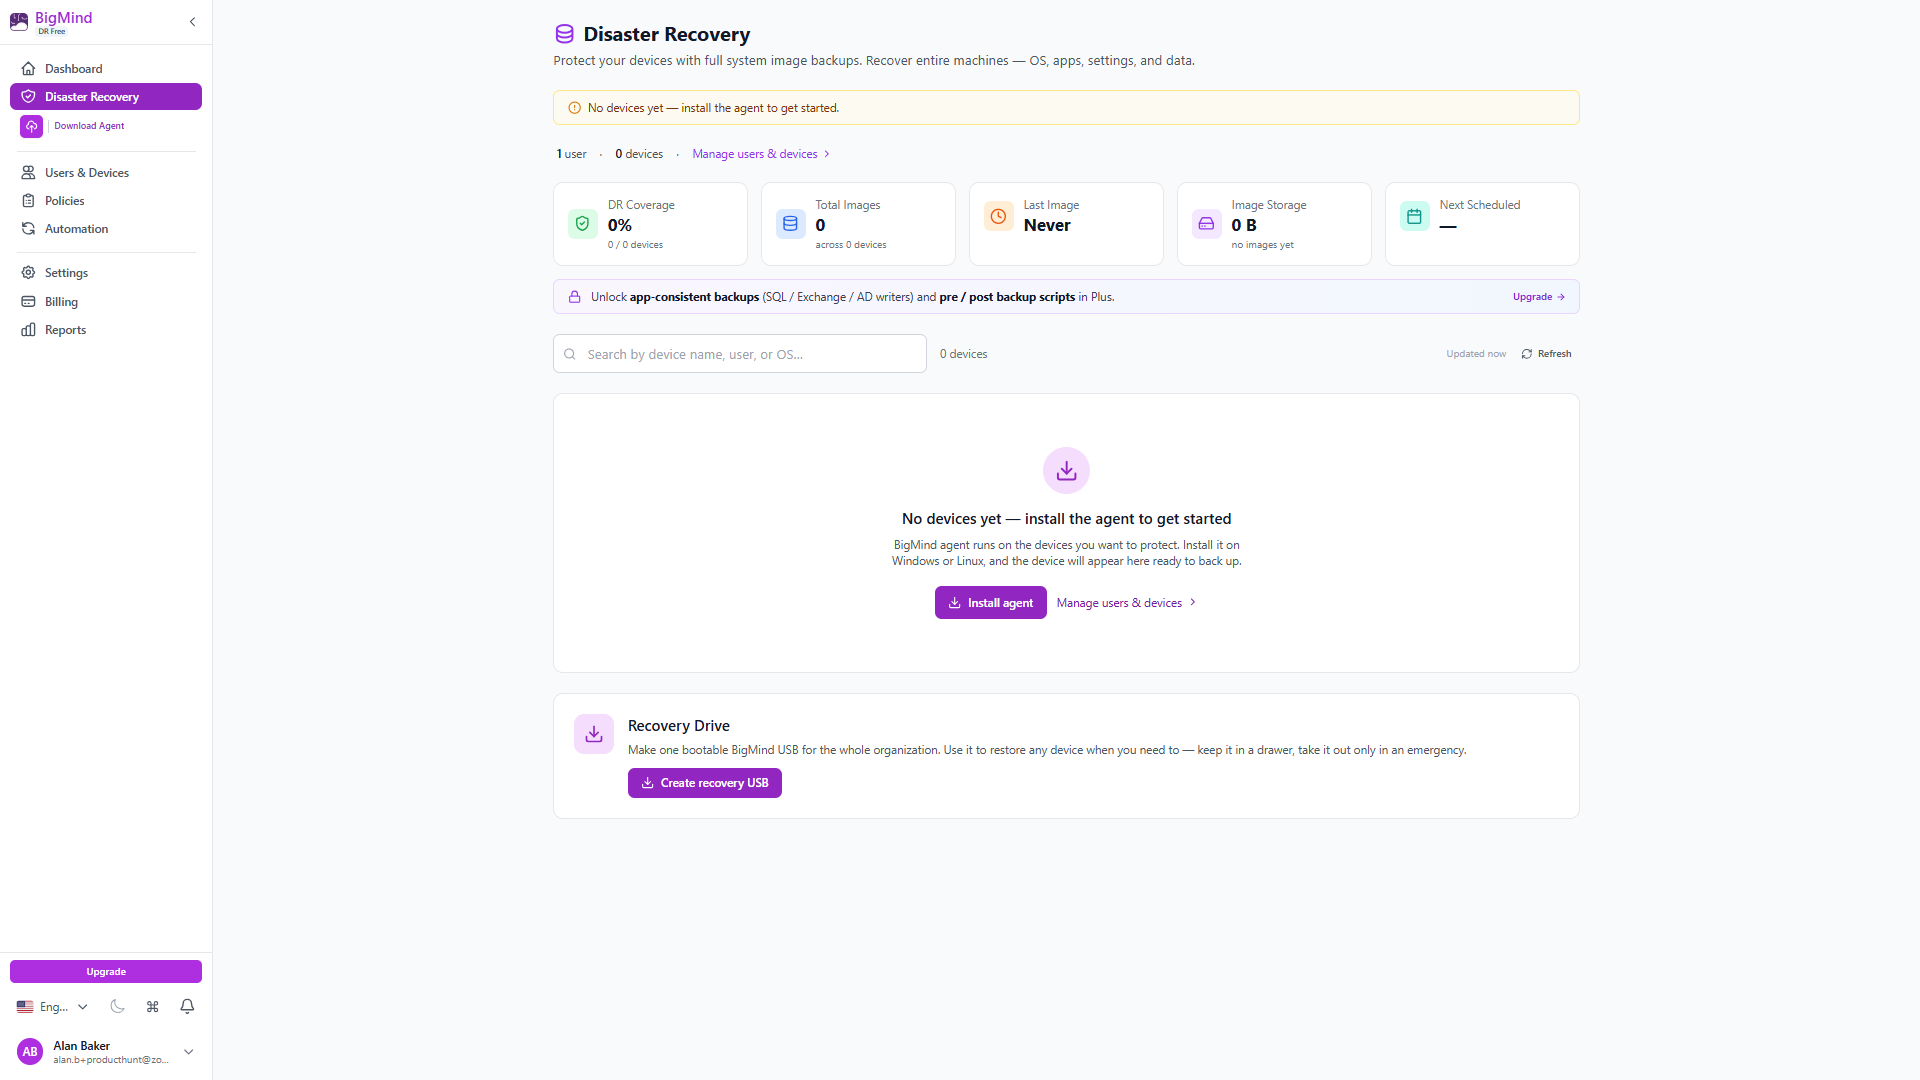The width and height of the screenshot is (1920, 1080).
Task: Click the "0%" DR Coverage value
Action: click(x=620, y=226)
